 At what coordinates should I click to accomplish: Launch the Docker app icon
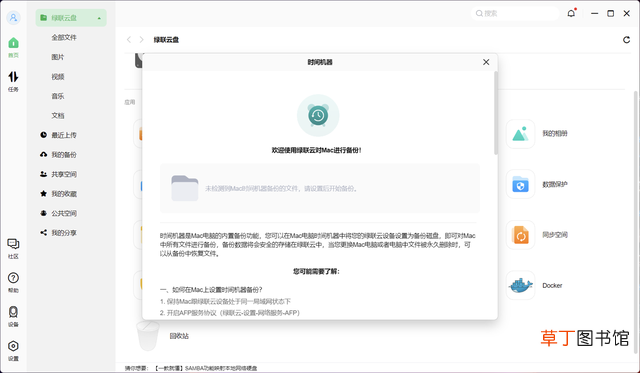(520, 285)
